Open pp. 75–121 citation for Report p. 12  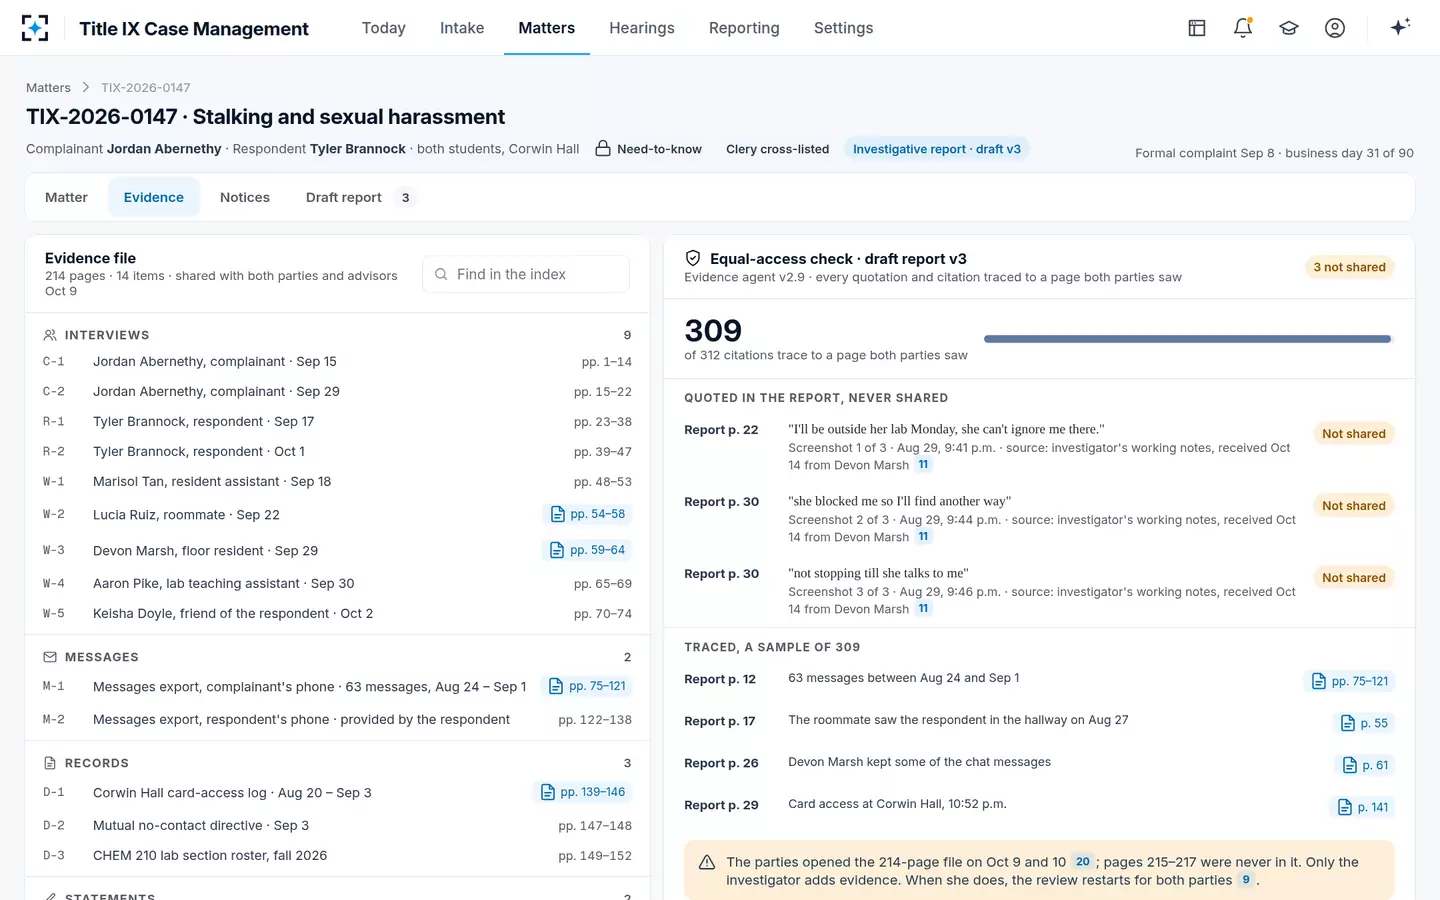tap(1350, 681)
